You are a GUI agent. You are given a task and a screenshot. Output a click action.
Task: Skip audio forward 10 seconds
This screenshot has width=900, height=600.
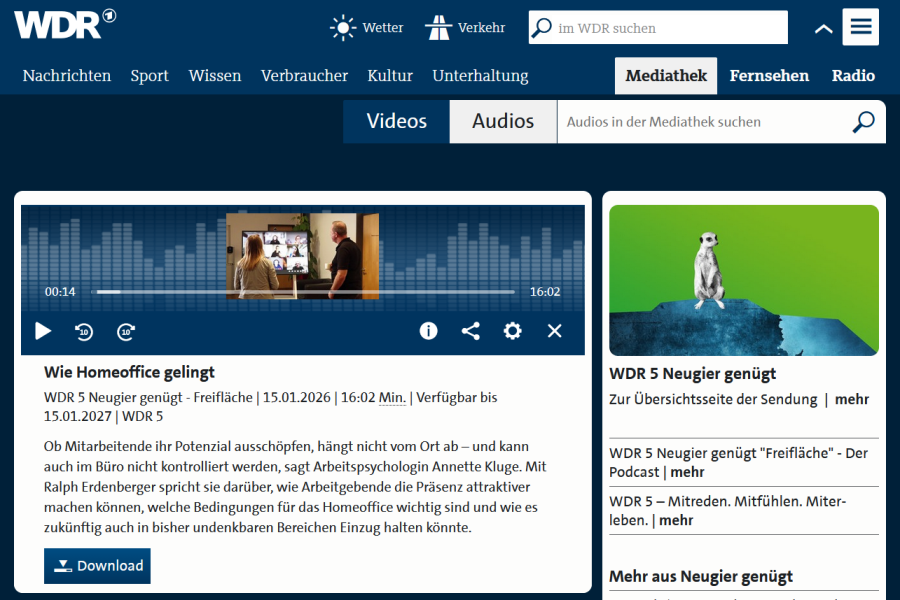coord(126,331)
